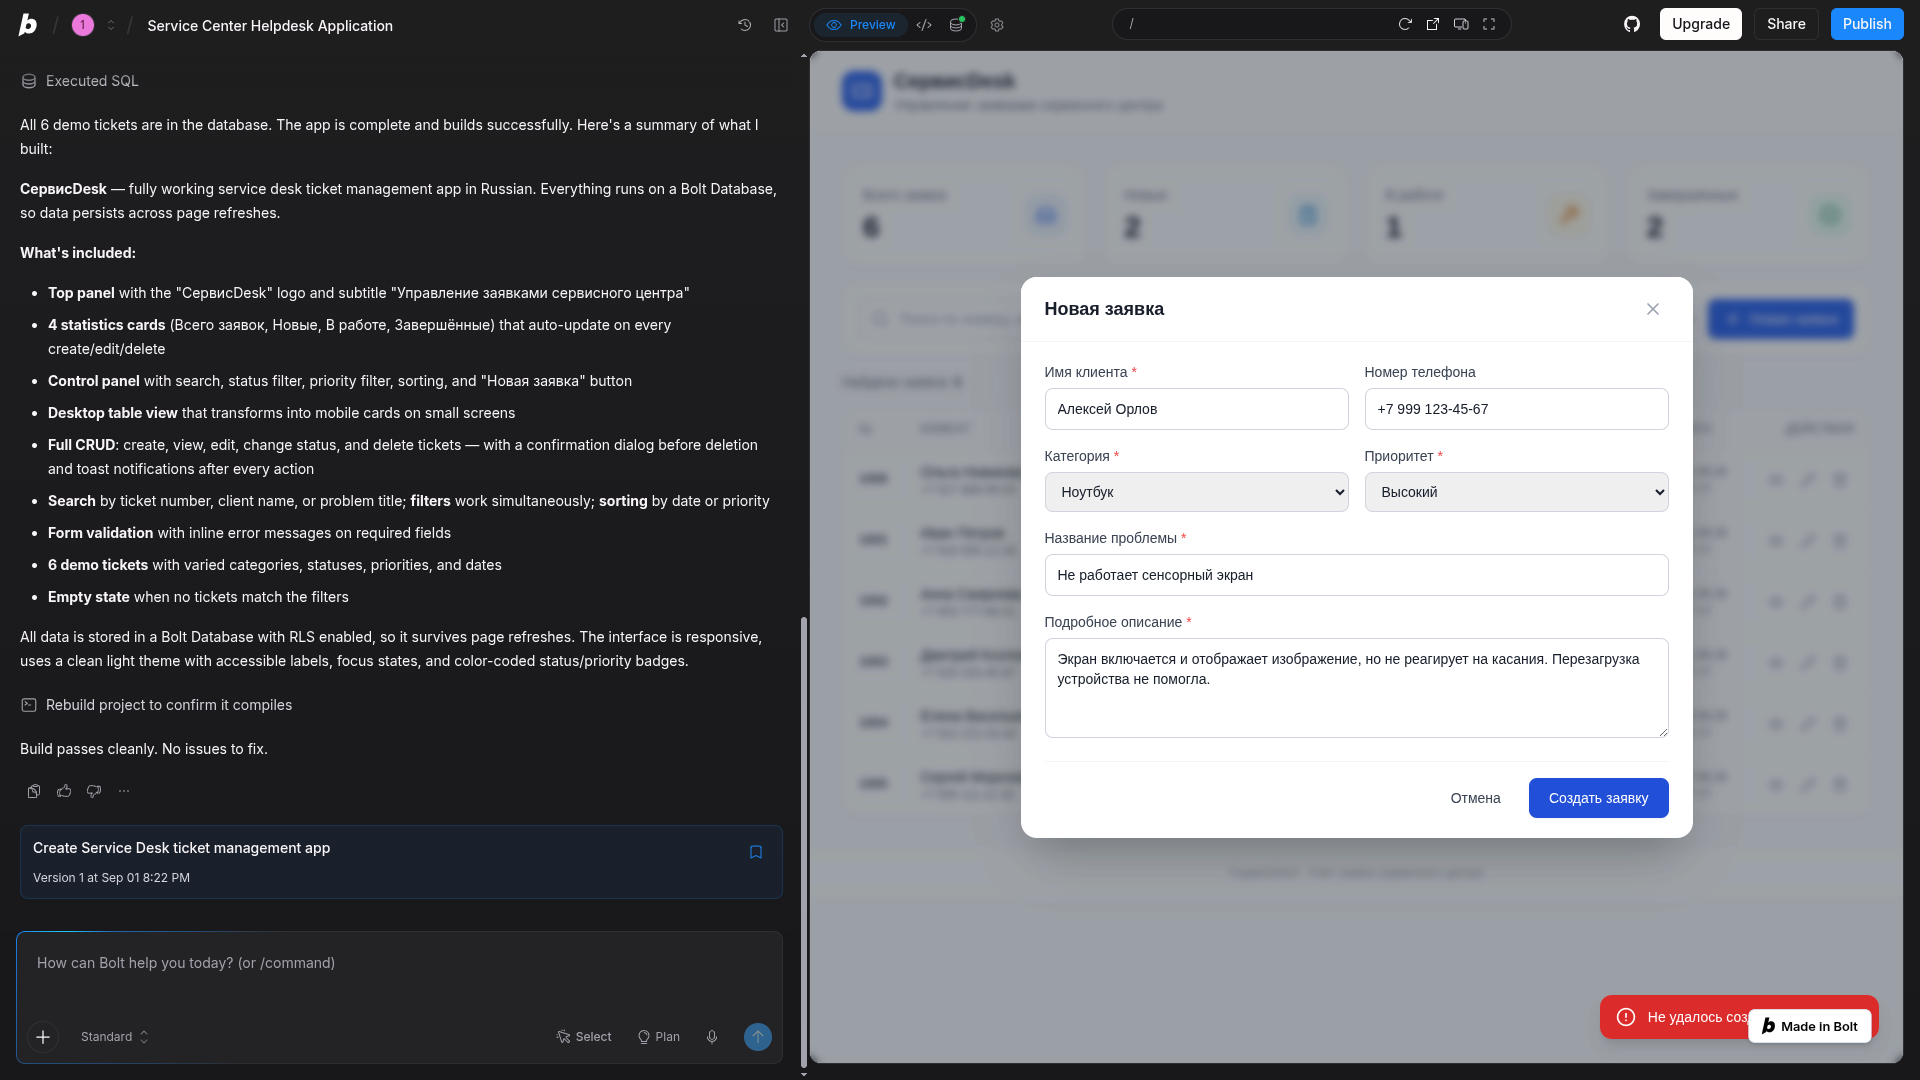The image size is (1920, 1080).
Task: Open the Rebuild project action entry
Action: point(169,705)
